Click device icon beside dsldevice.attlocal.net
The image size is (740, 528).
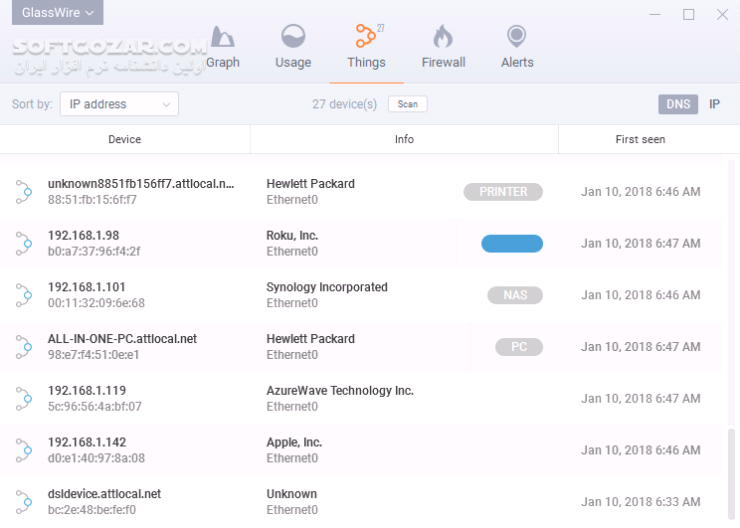pyautogui.click(x=24, y=502)
